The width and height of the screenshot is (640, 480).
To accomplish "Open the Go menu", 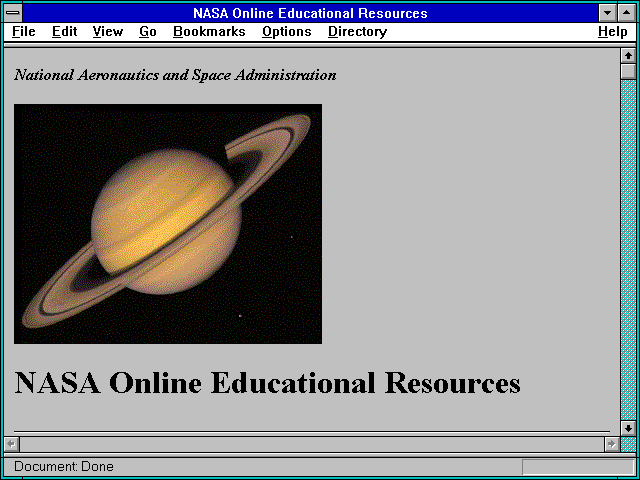I will point(148,32).
